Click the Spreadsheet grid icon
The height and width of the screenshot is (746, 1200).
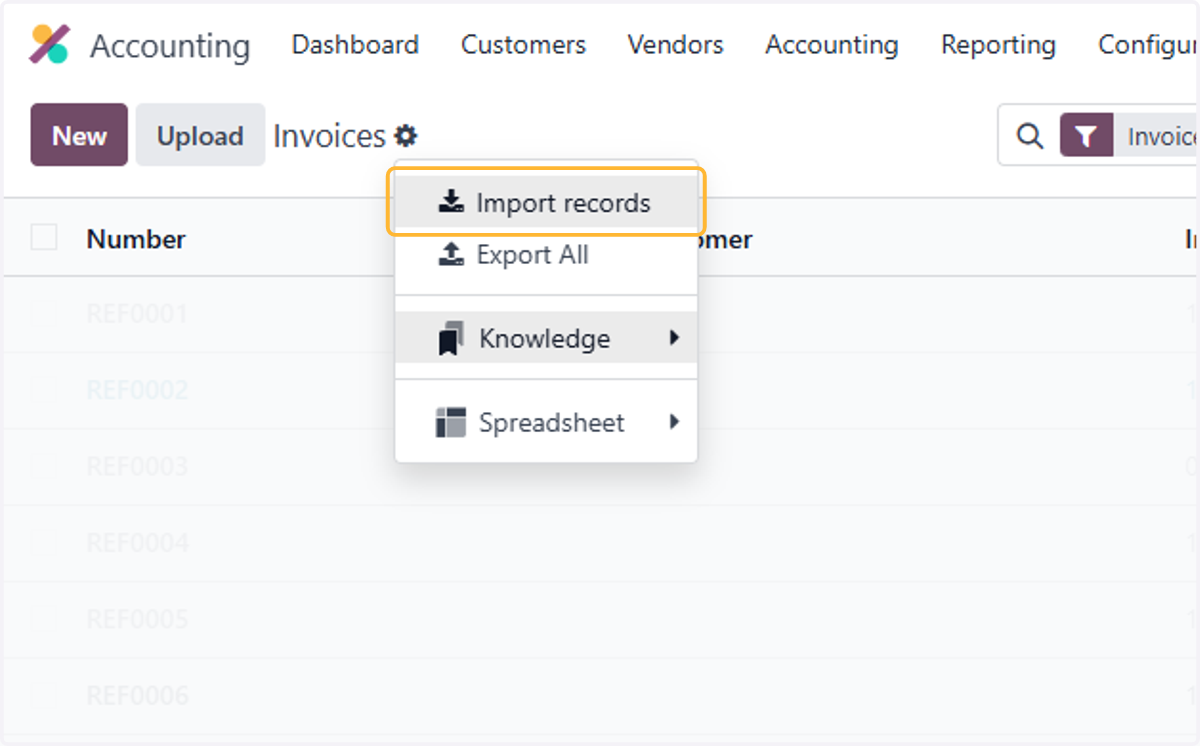451,422
